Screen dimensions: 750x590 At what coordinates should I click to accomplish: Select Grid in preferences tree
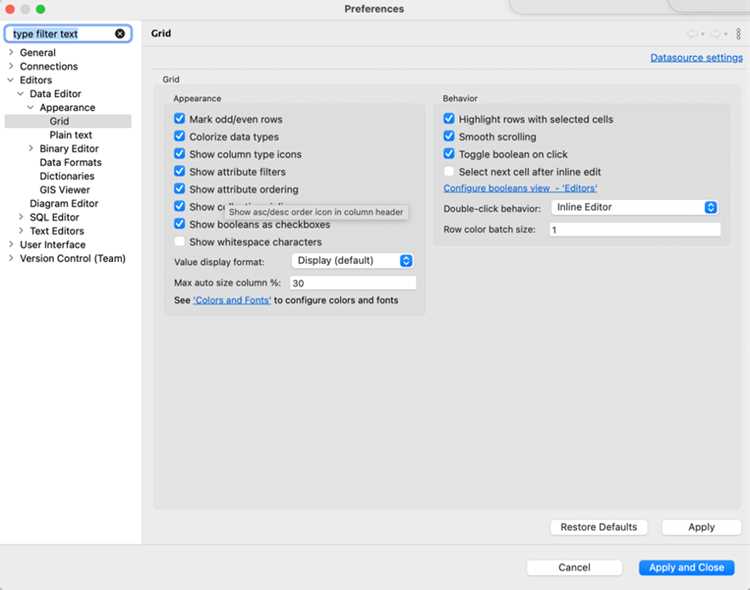[59, 121]
